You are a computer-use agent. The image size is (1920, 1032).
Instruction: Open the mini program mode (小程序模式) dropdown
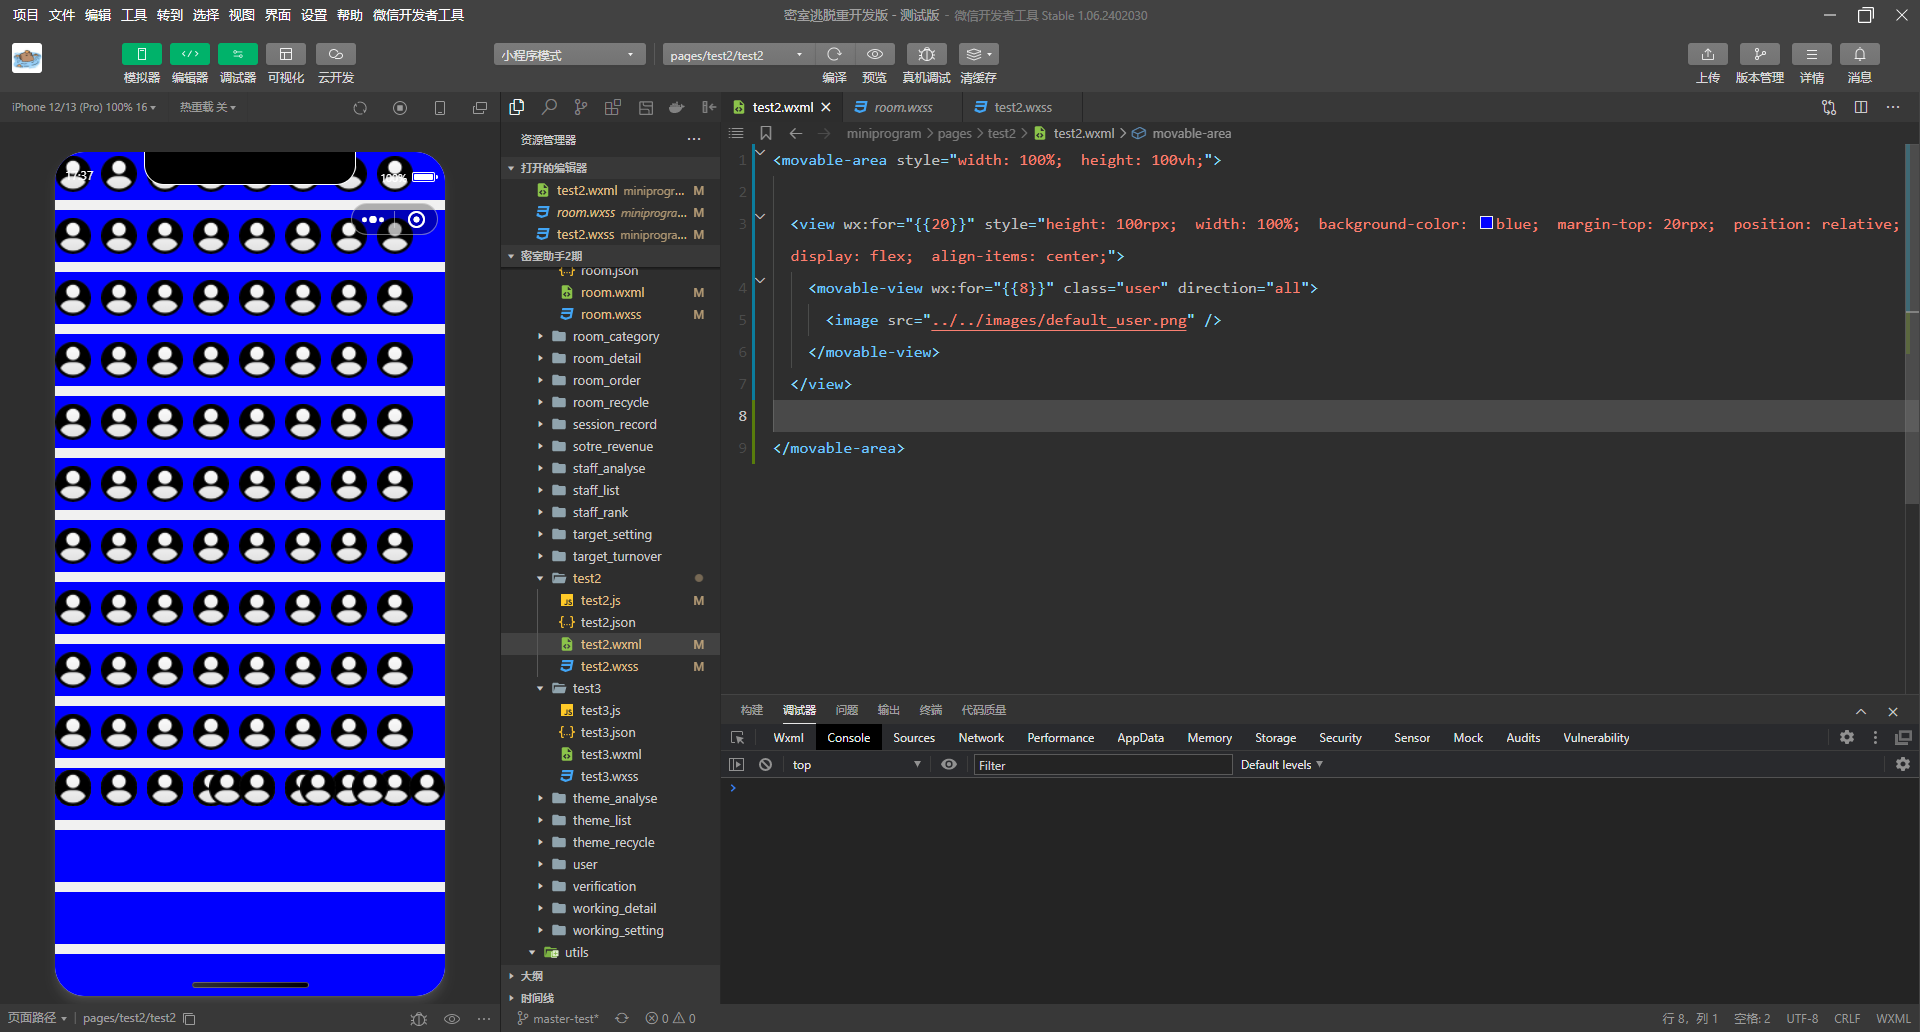coord(568,55)
